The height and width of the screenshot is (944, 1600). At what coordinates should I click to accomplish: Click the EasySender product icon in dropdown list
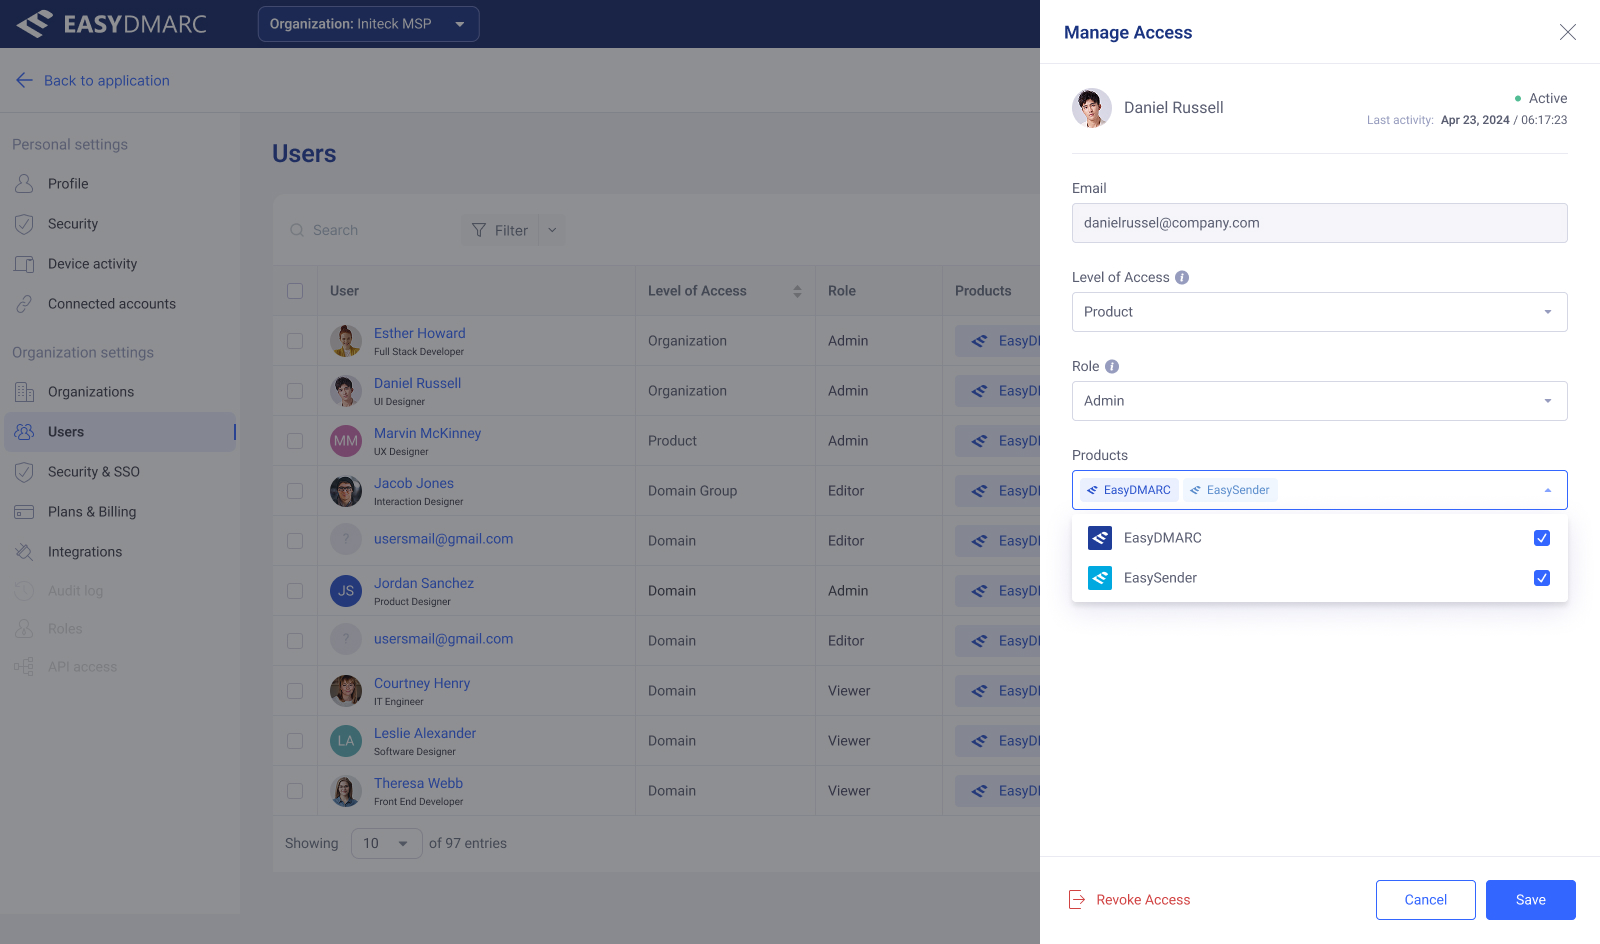[x=1100, y=578]
